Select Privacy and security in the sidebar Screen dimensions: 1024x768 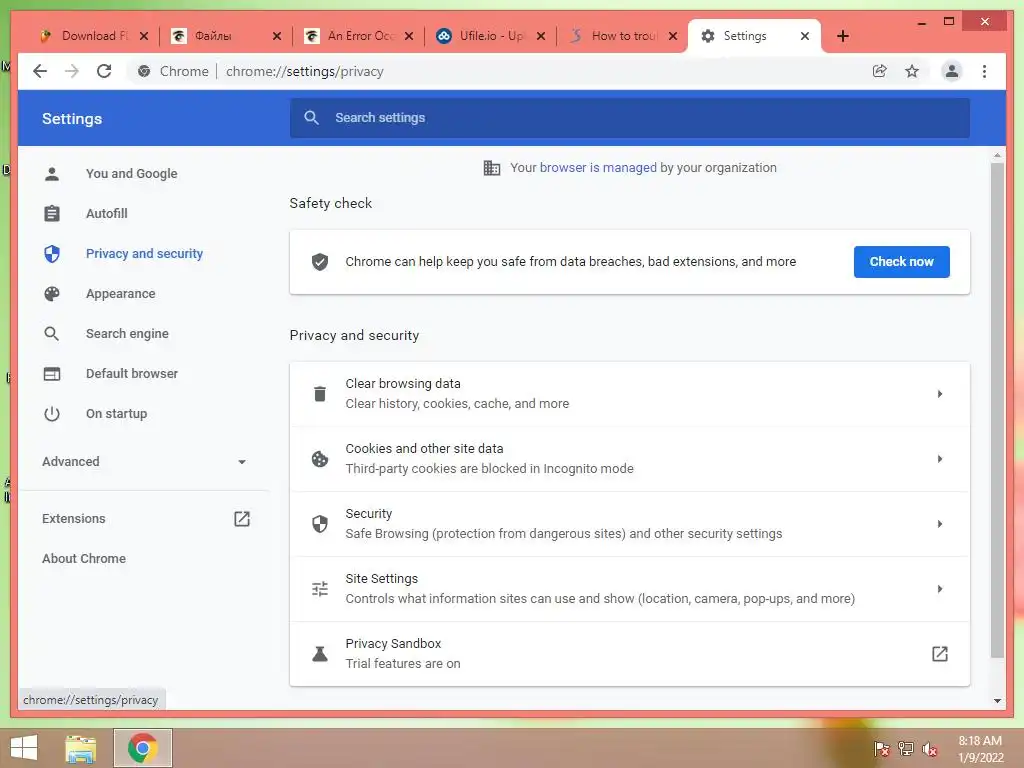[144, 253]
